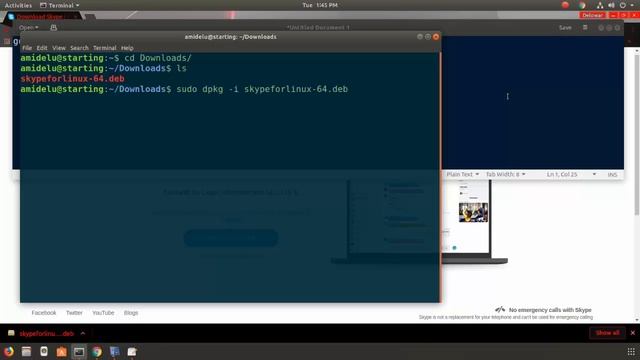Change the Tab Width dropdown in text editor
Image resolution: width=640 pixels, height=360 pixels.
505,174
